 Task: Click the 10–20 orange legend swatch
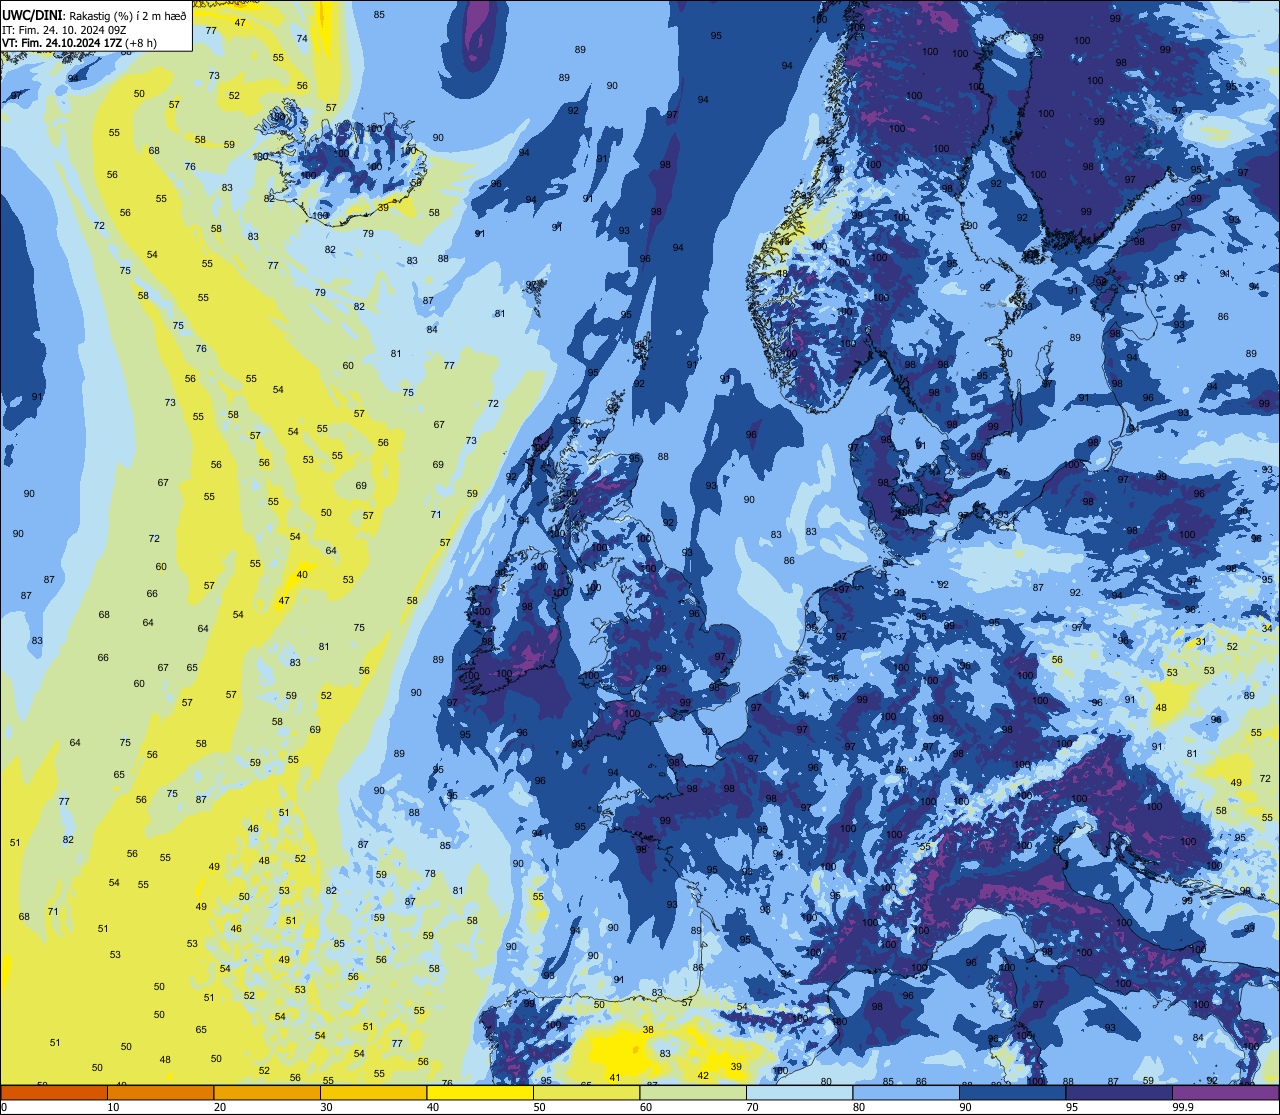[x=160, y=1092]
